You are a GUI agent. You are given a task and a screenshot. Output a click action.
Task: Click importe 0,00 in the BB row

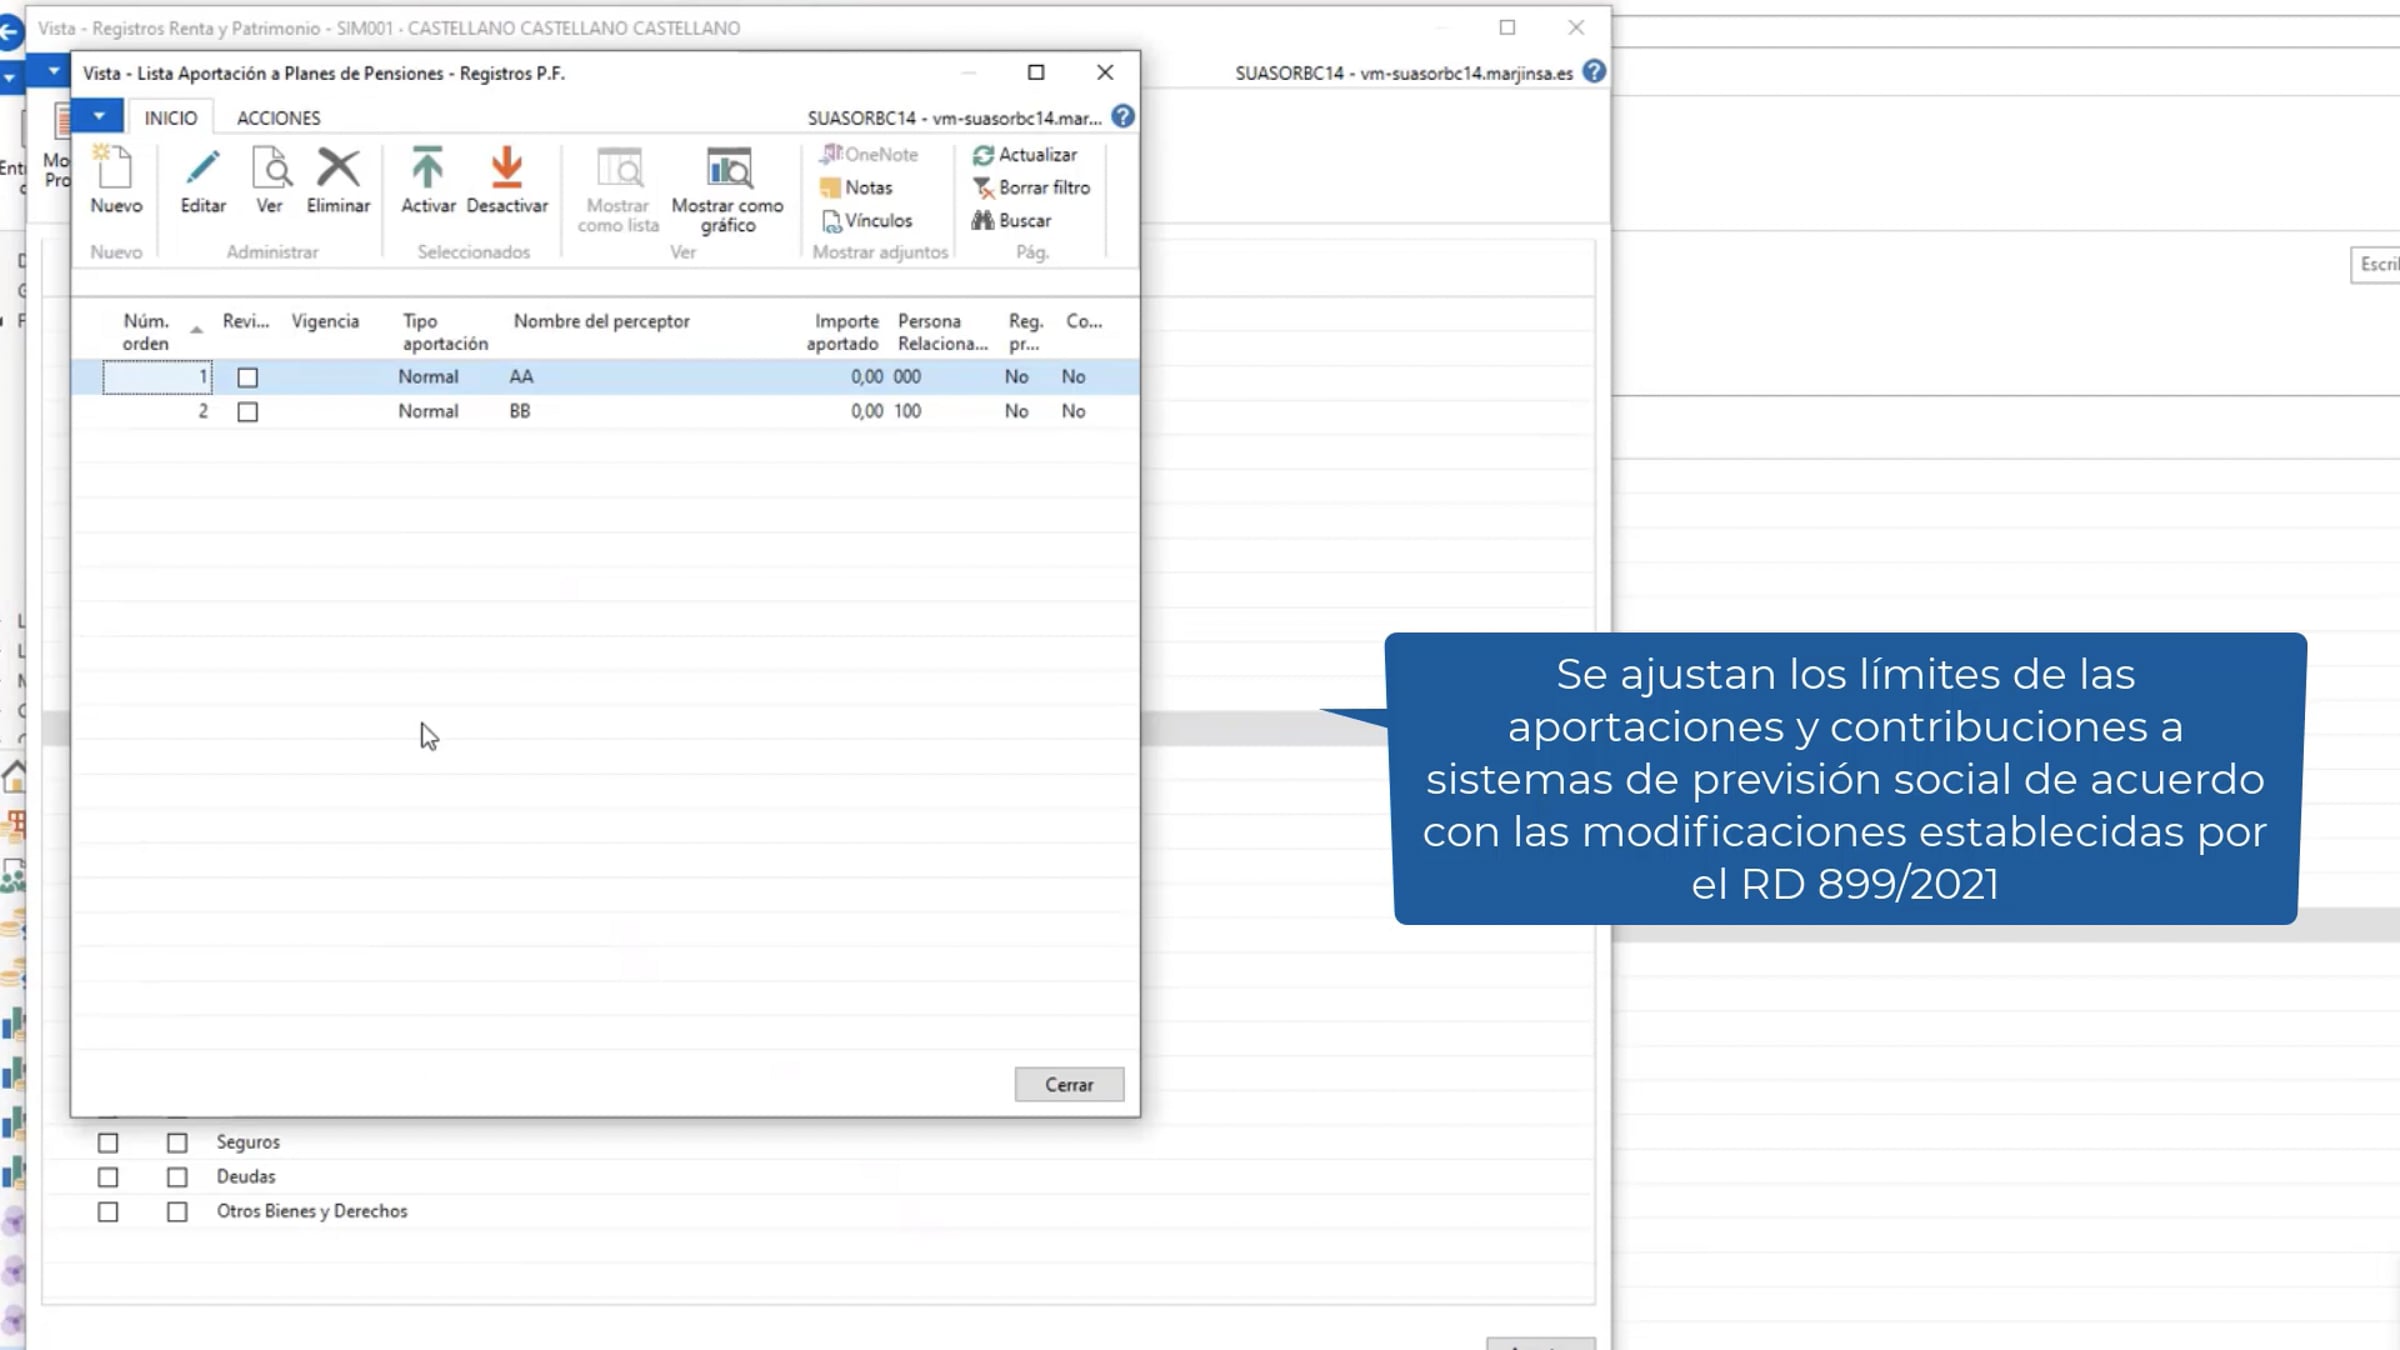coord(867,411)
